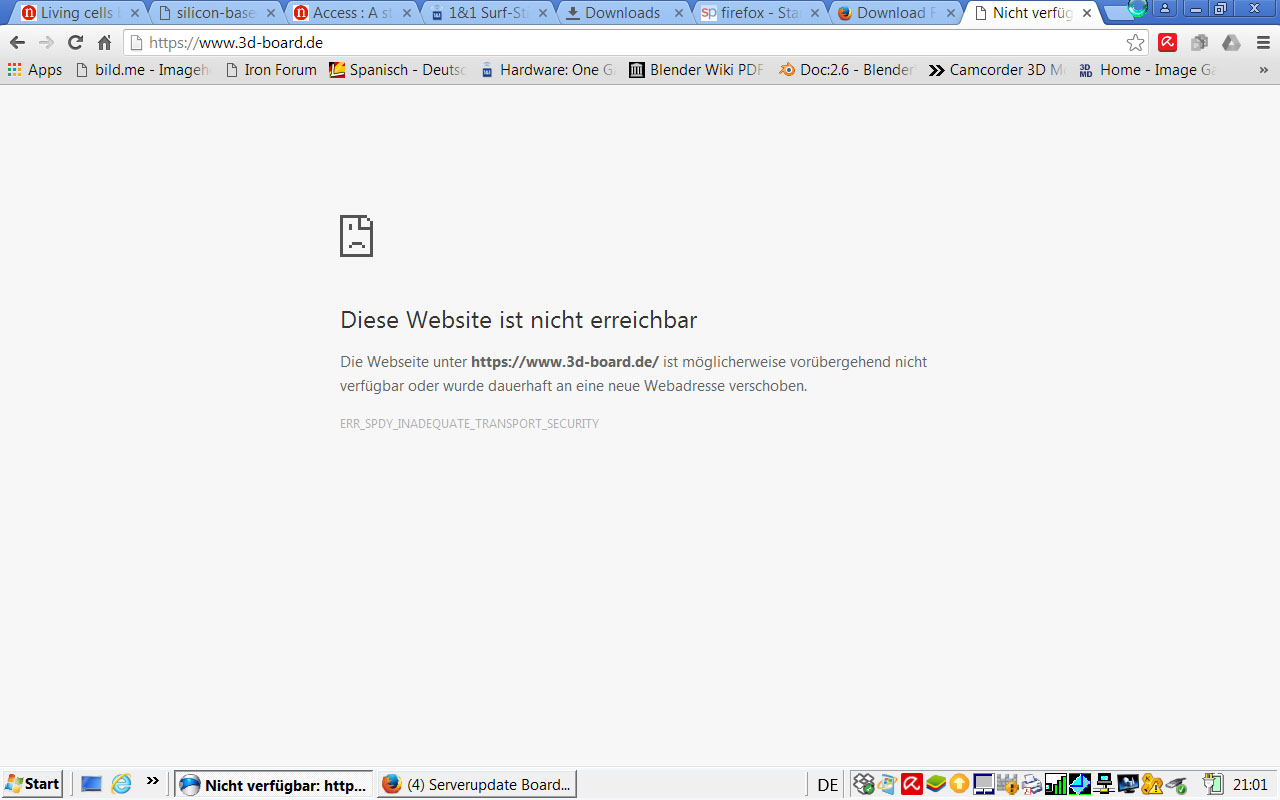
Task: Click the power plug battery tray icon
Action: point(1212,785)
